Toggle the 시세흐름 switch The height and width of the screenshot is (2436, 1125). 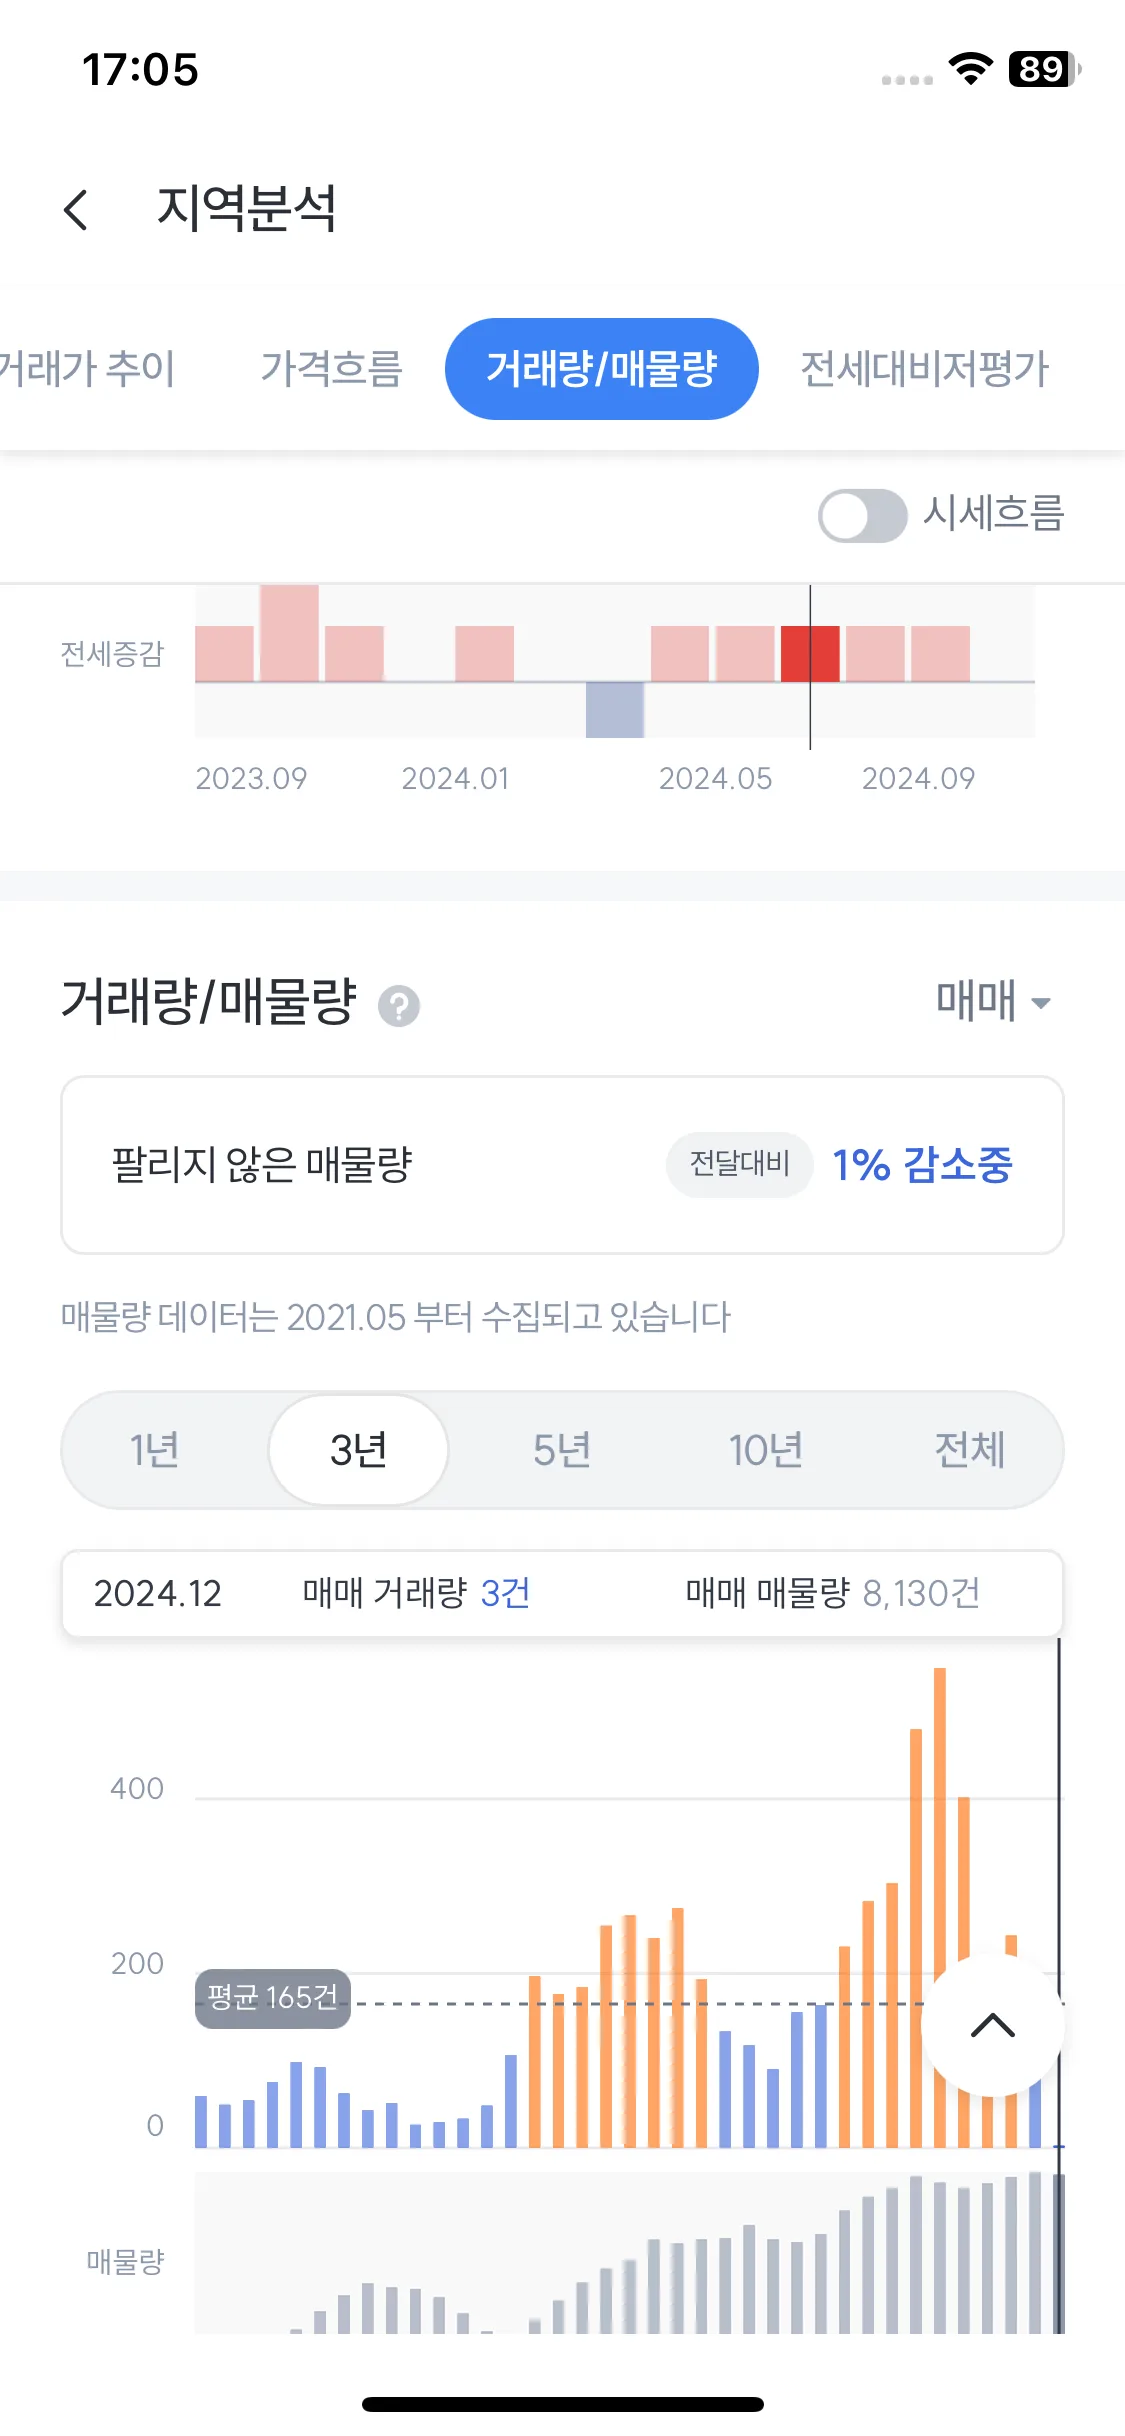862,515
